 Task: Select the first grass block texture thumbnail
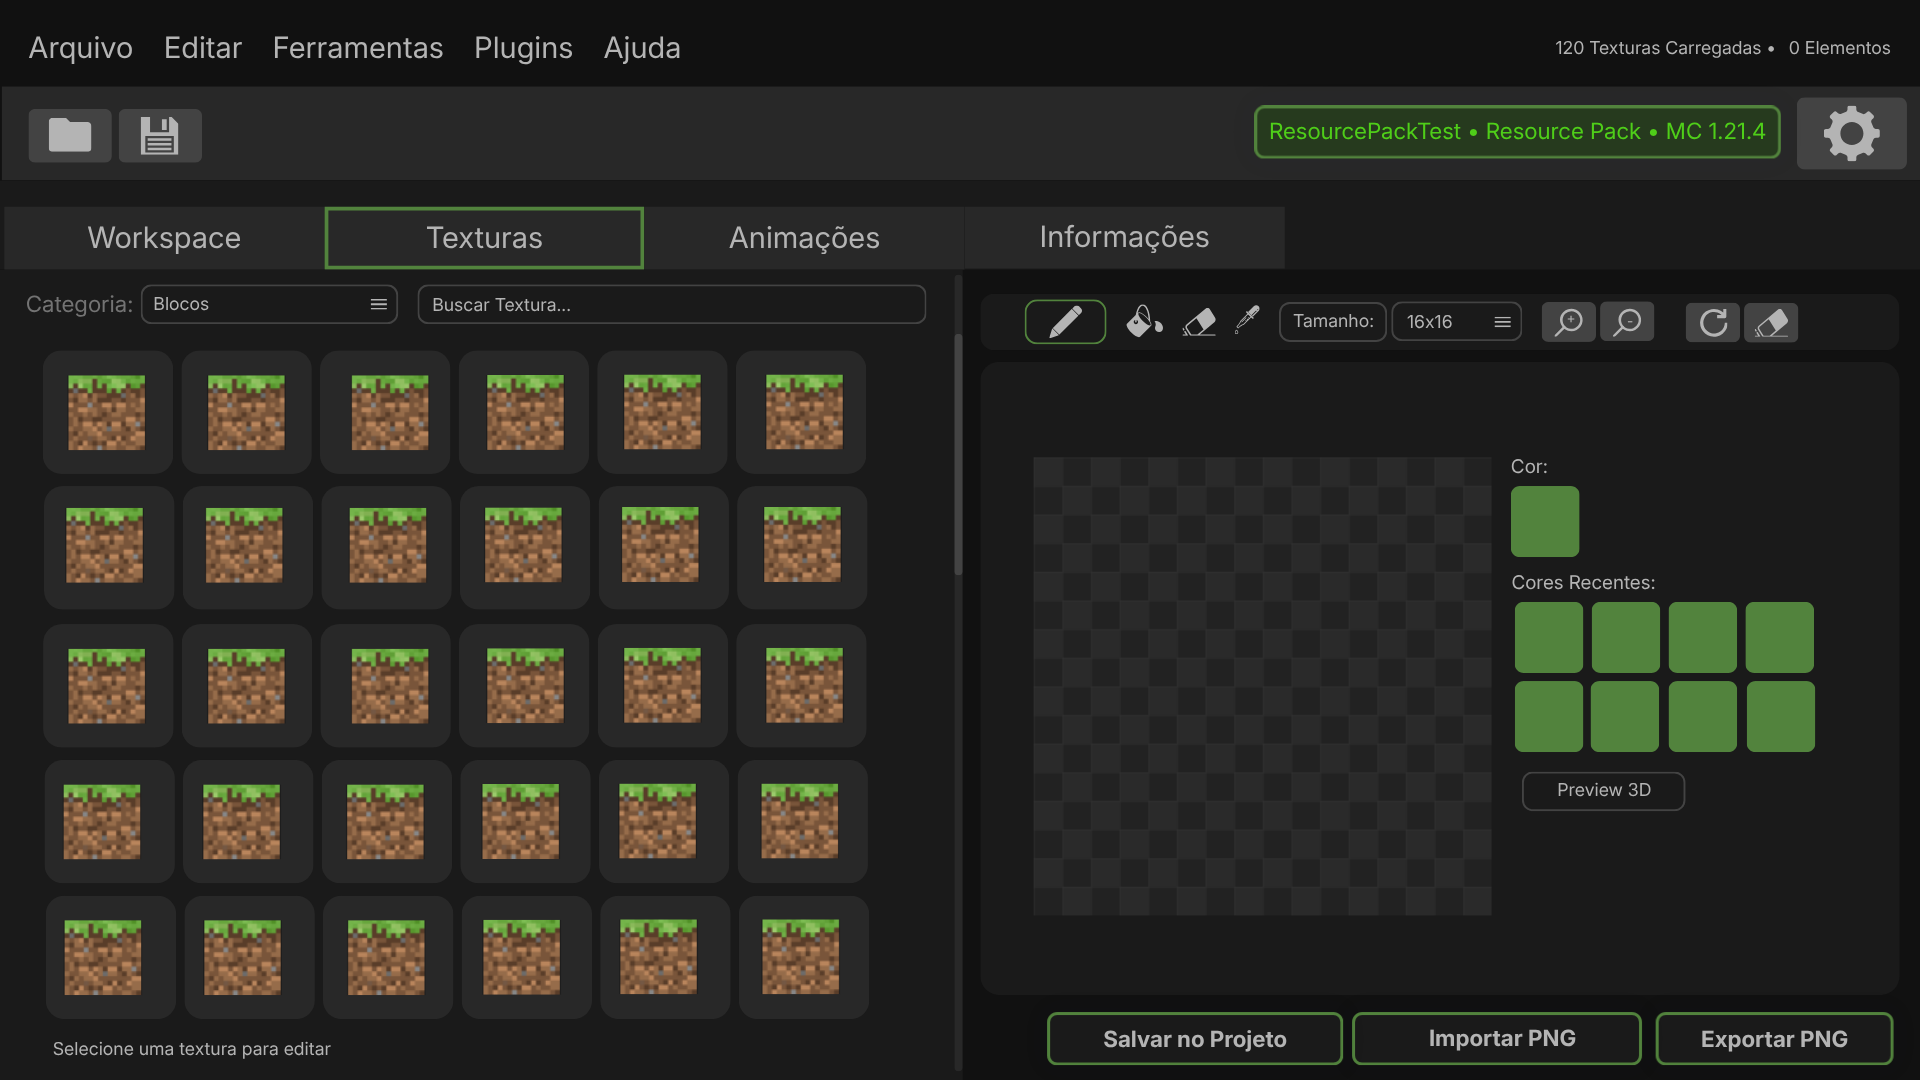pos(107,411)
